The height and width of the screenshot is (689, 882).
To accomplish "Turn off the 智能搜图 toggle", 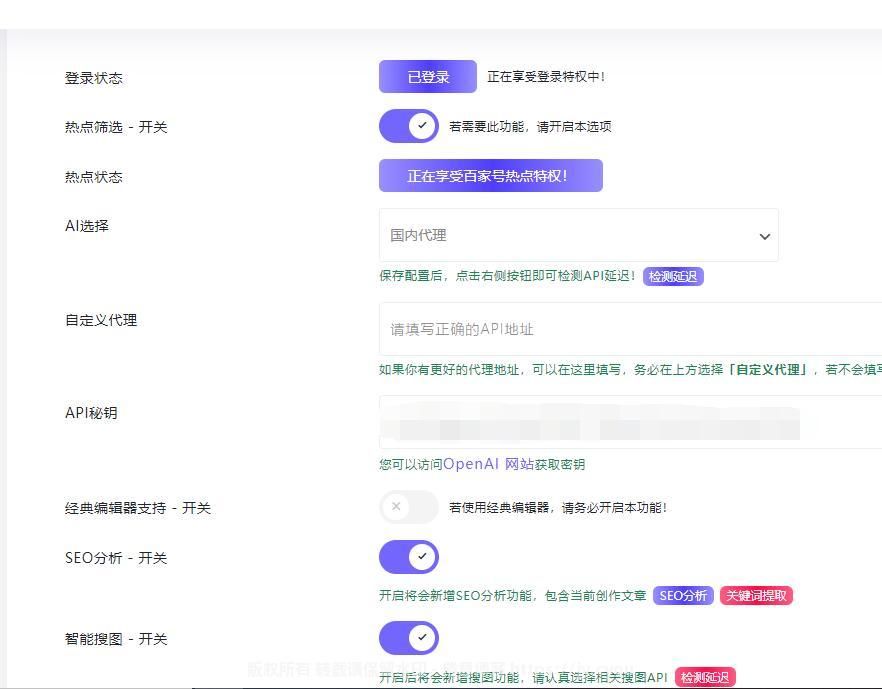I will click(408, 637).
